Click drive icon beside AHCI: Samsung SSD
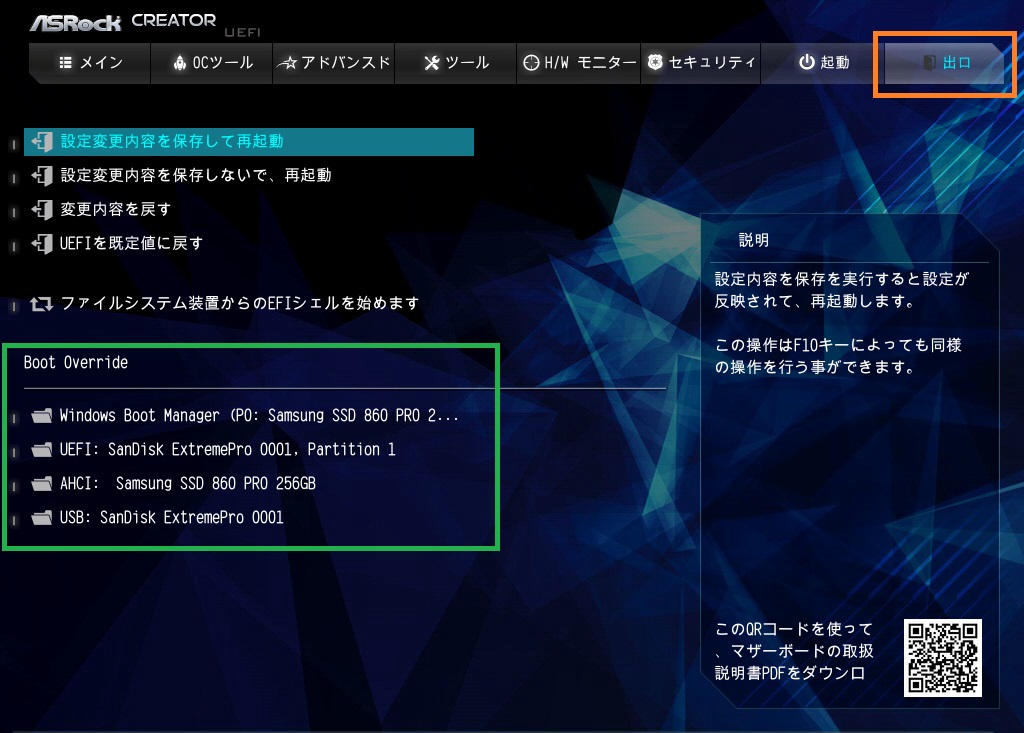The height and width of the screenshot is (733, 1024). pyautogui.click(x=42, y=484)
